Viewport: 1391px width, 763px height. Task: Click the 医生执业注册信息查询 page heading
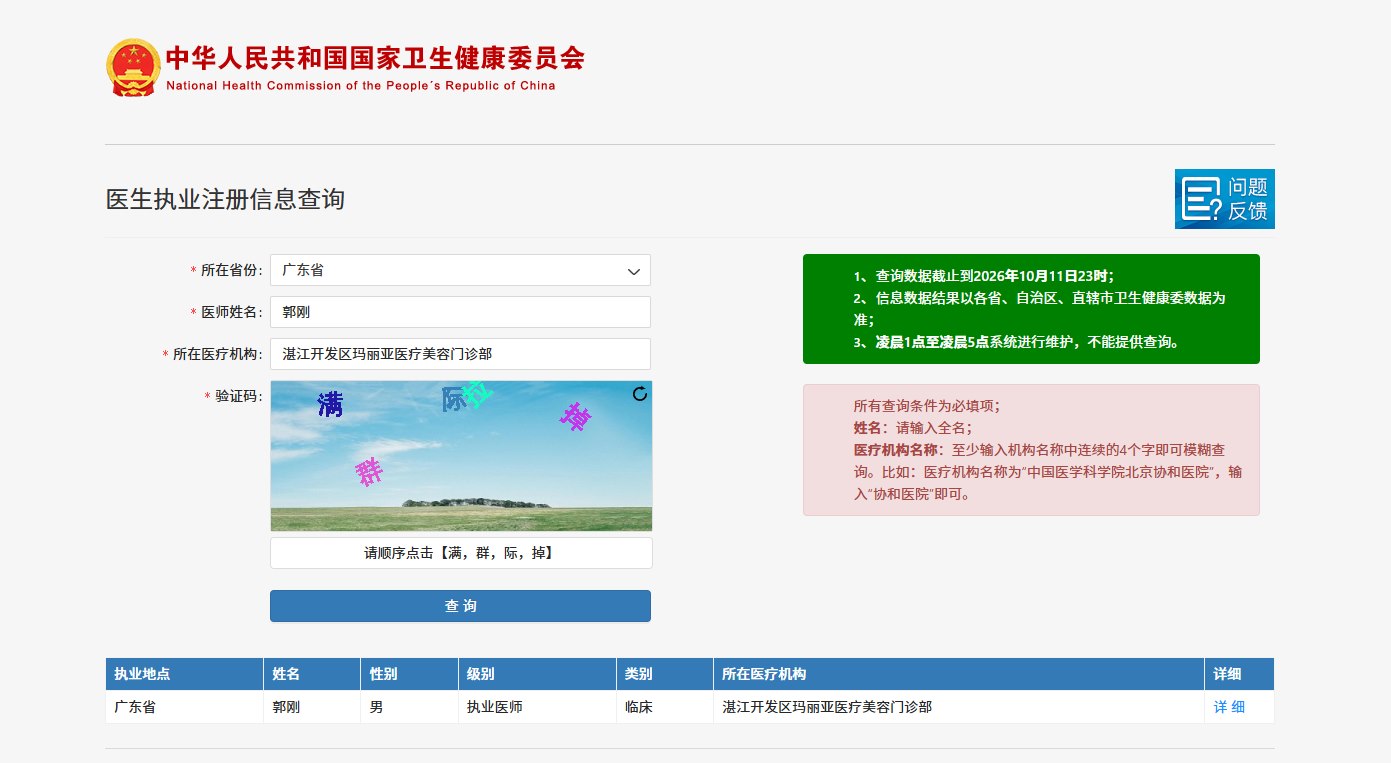tap(225, 199)
